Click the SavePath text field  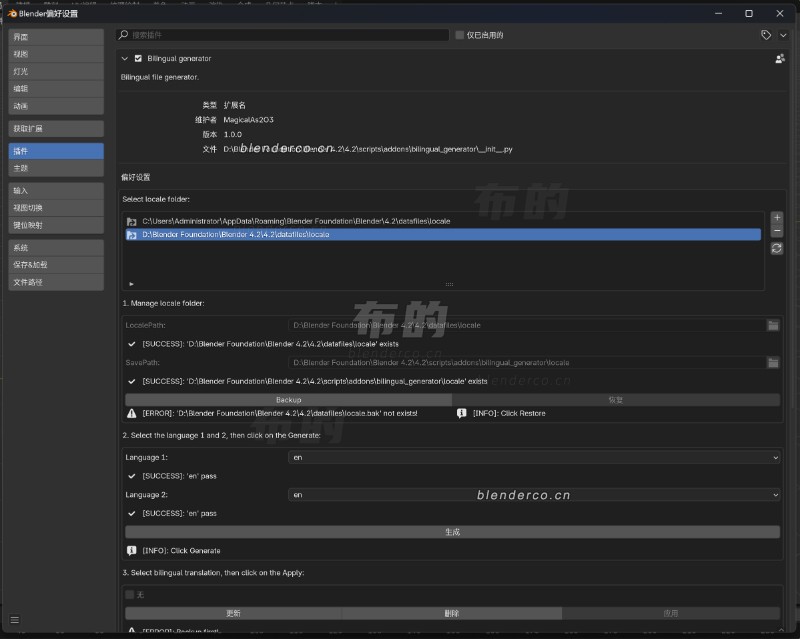(528, 362)
